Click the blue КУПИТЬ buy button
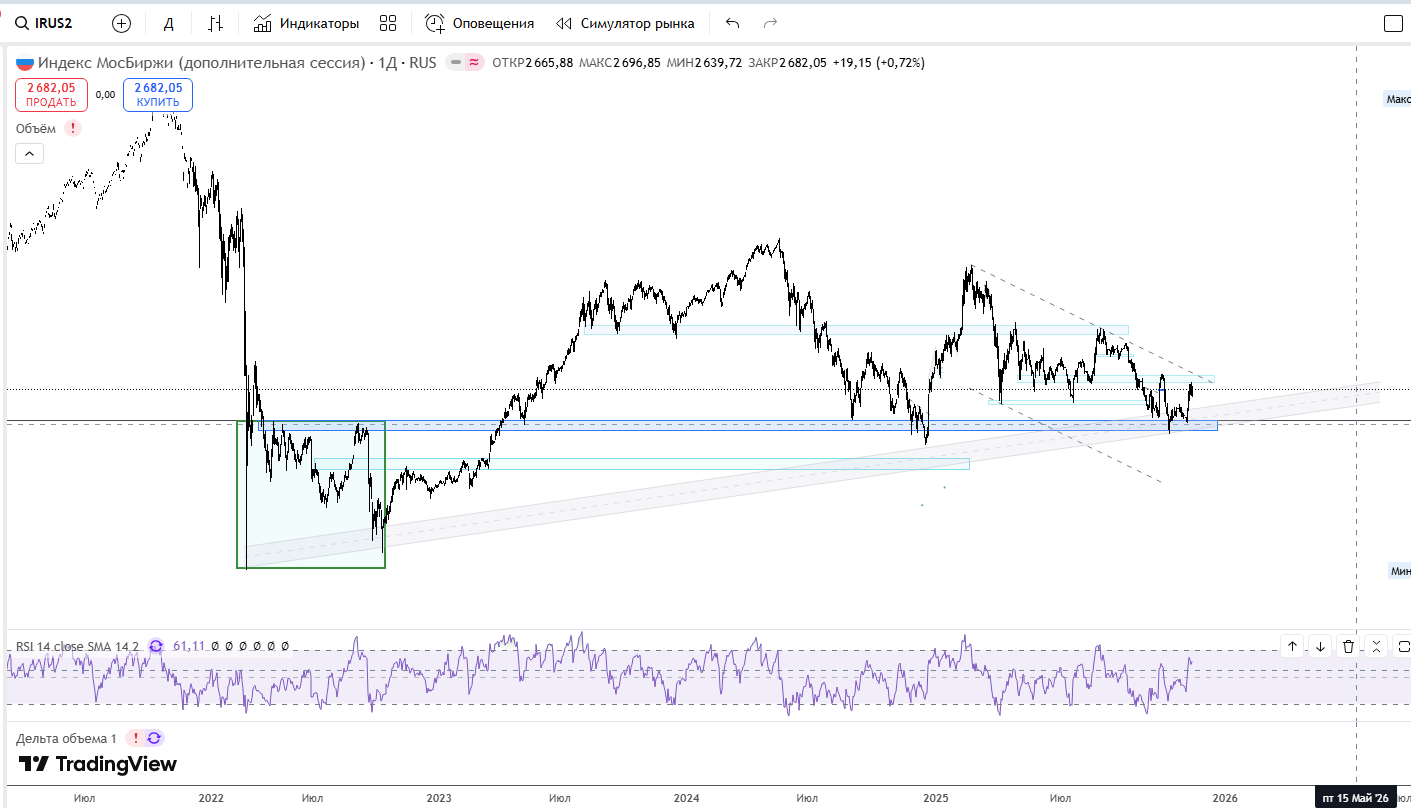Screen dimensions: 1411x808 (x=158, y=95)
